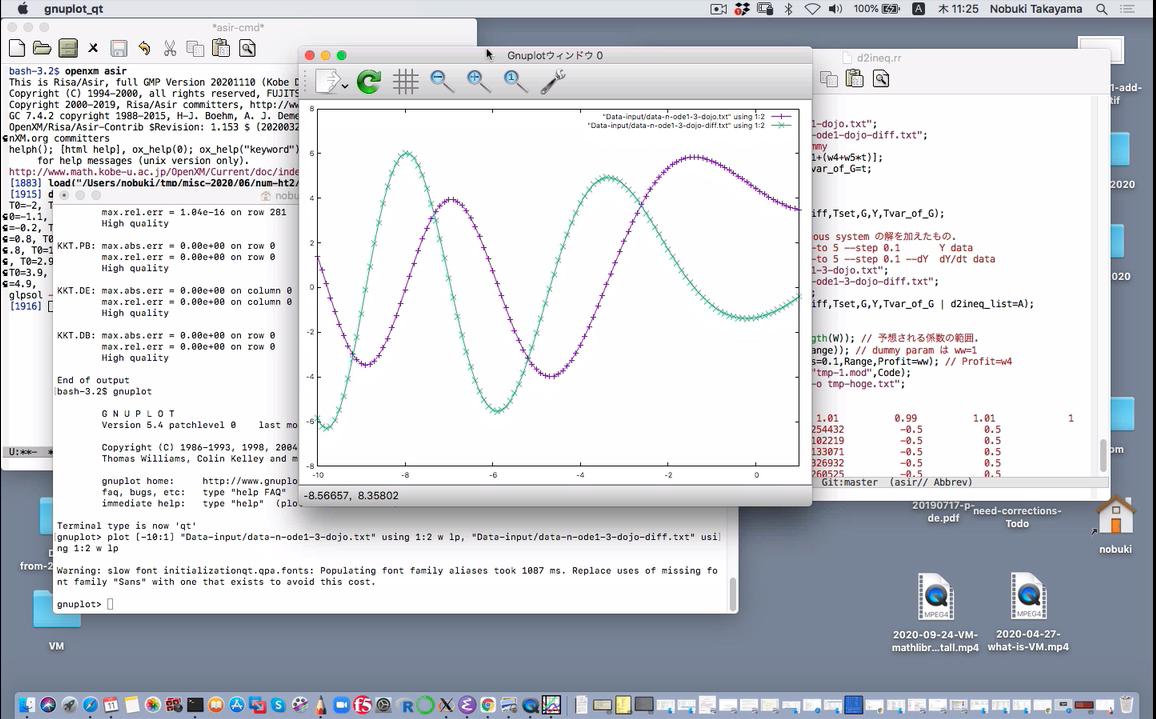Toggle the purple dojo.txt curve via legend
The image size is (1156, 719).
click(697, 117)
